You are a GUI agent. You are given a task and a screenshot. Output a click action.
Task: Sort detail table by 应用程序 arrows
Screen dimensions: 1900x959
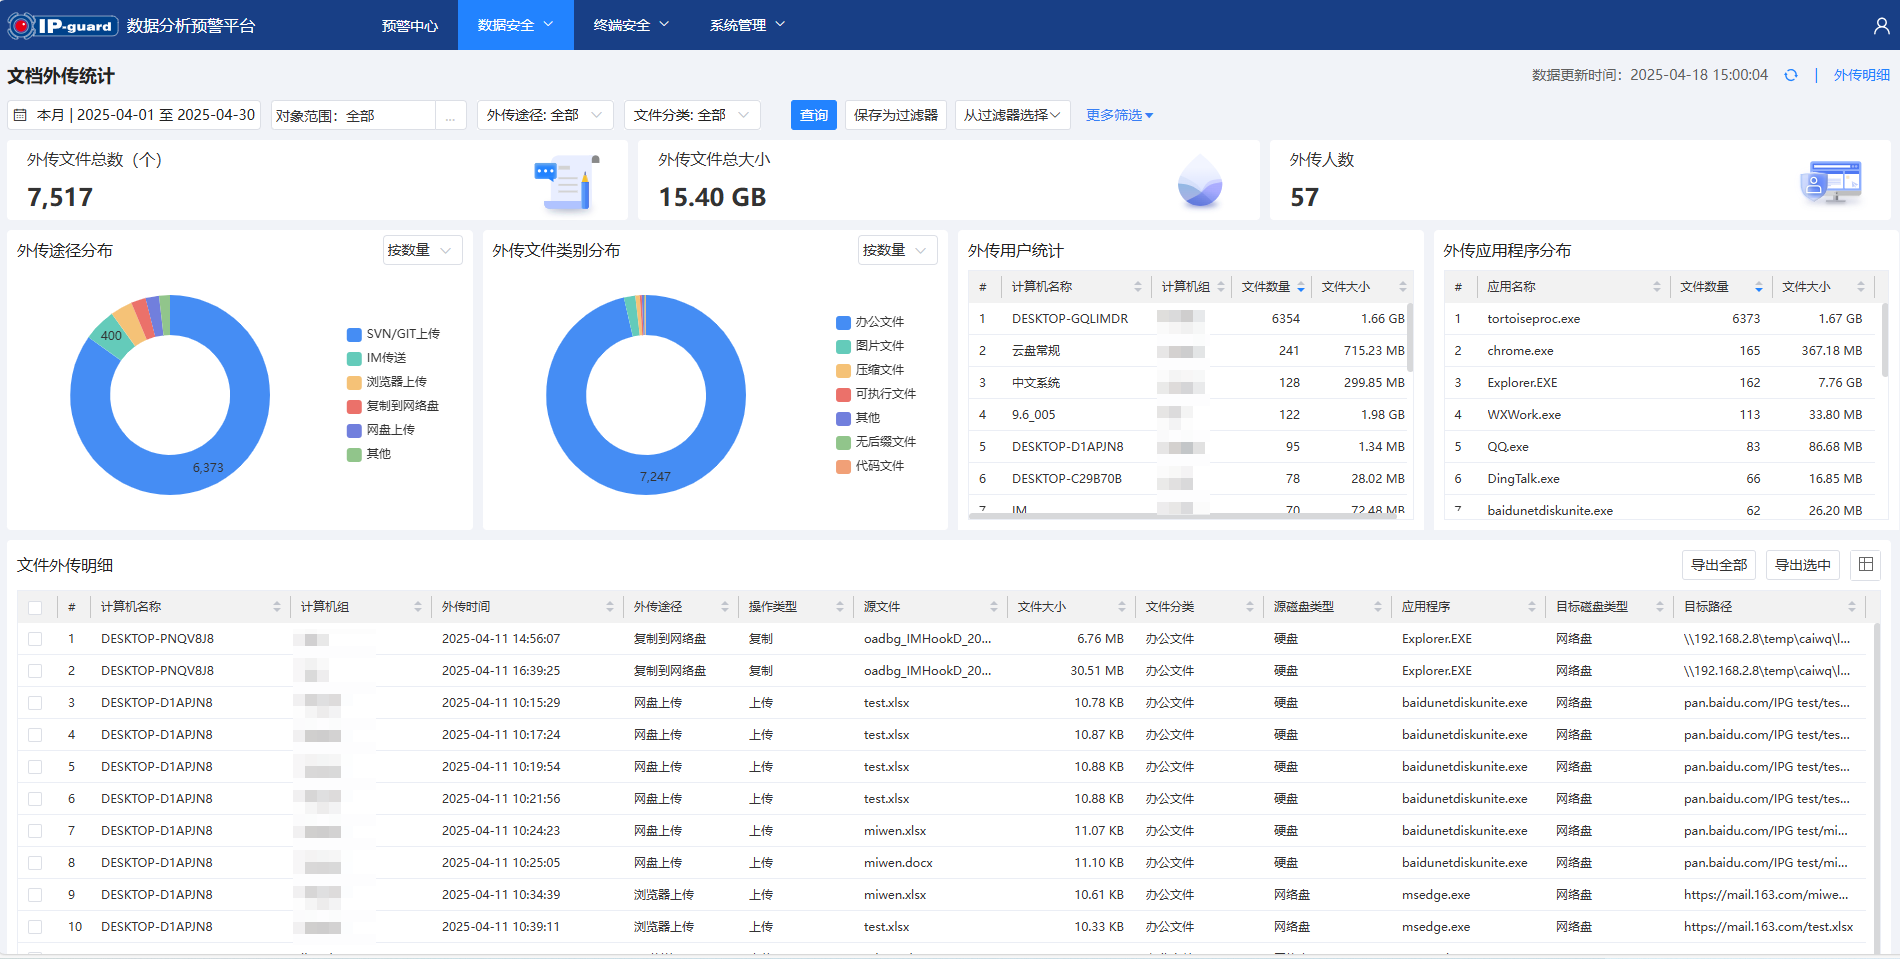coord(1532,607)
